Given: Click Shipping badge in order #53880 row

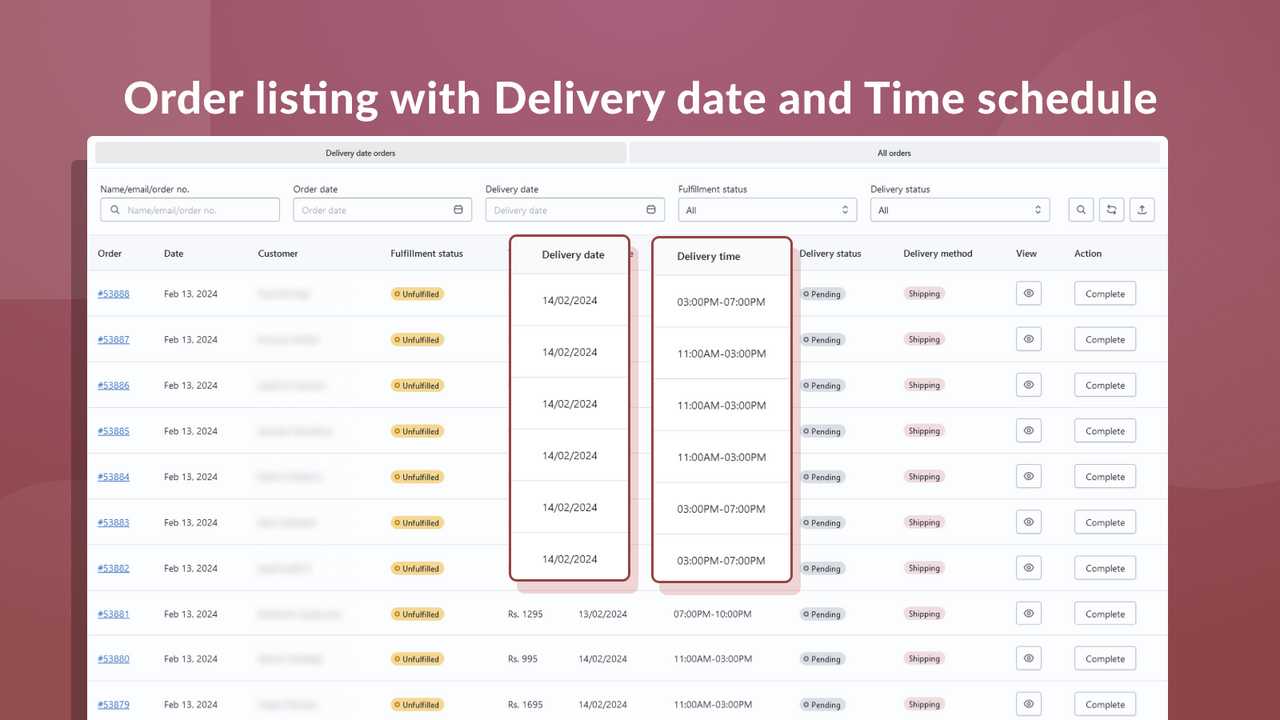Looking at the screenshot, I should (x=924, y=659).
